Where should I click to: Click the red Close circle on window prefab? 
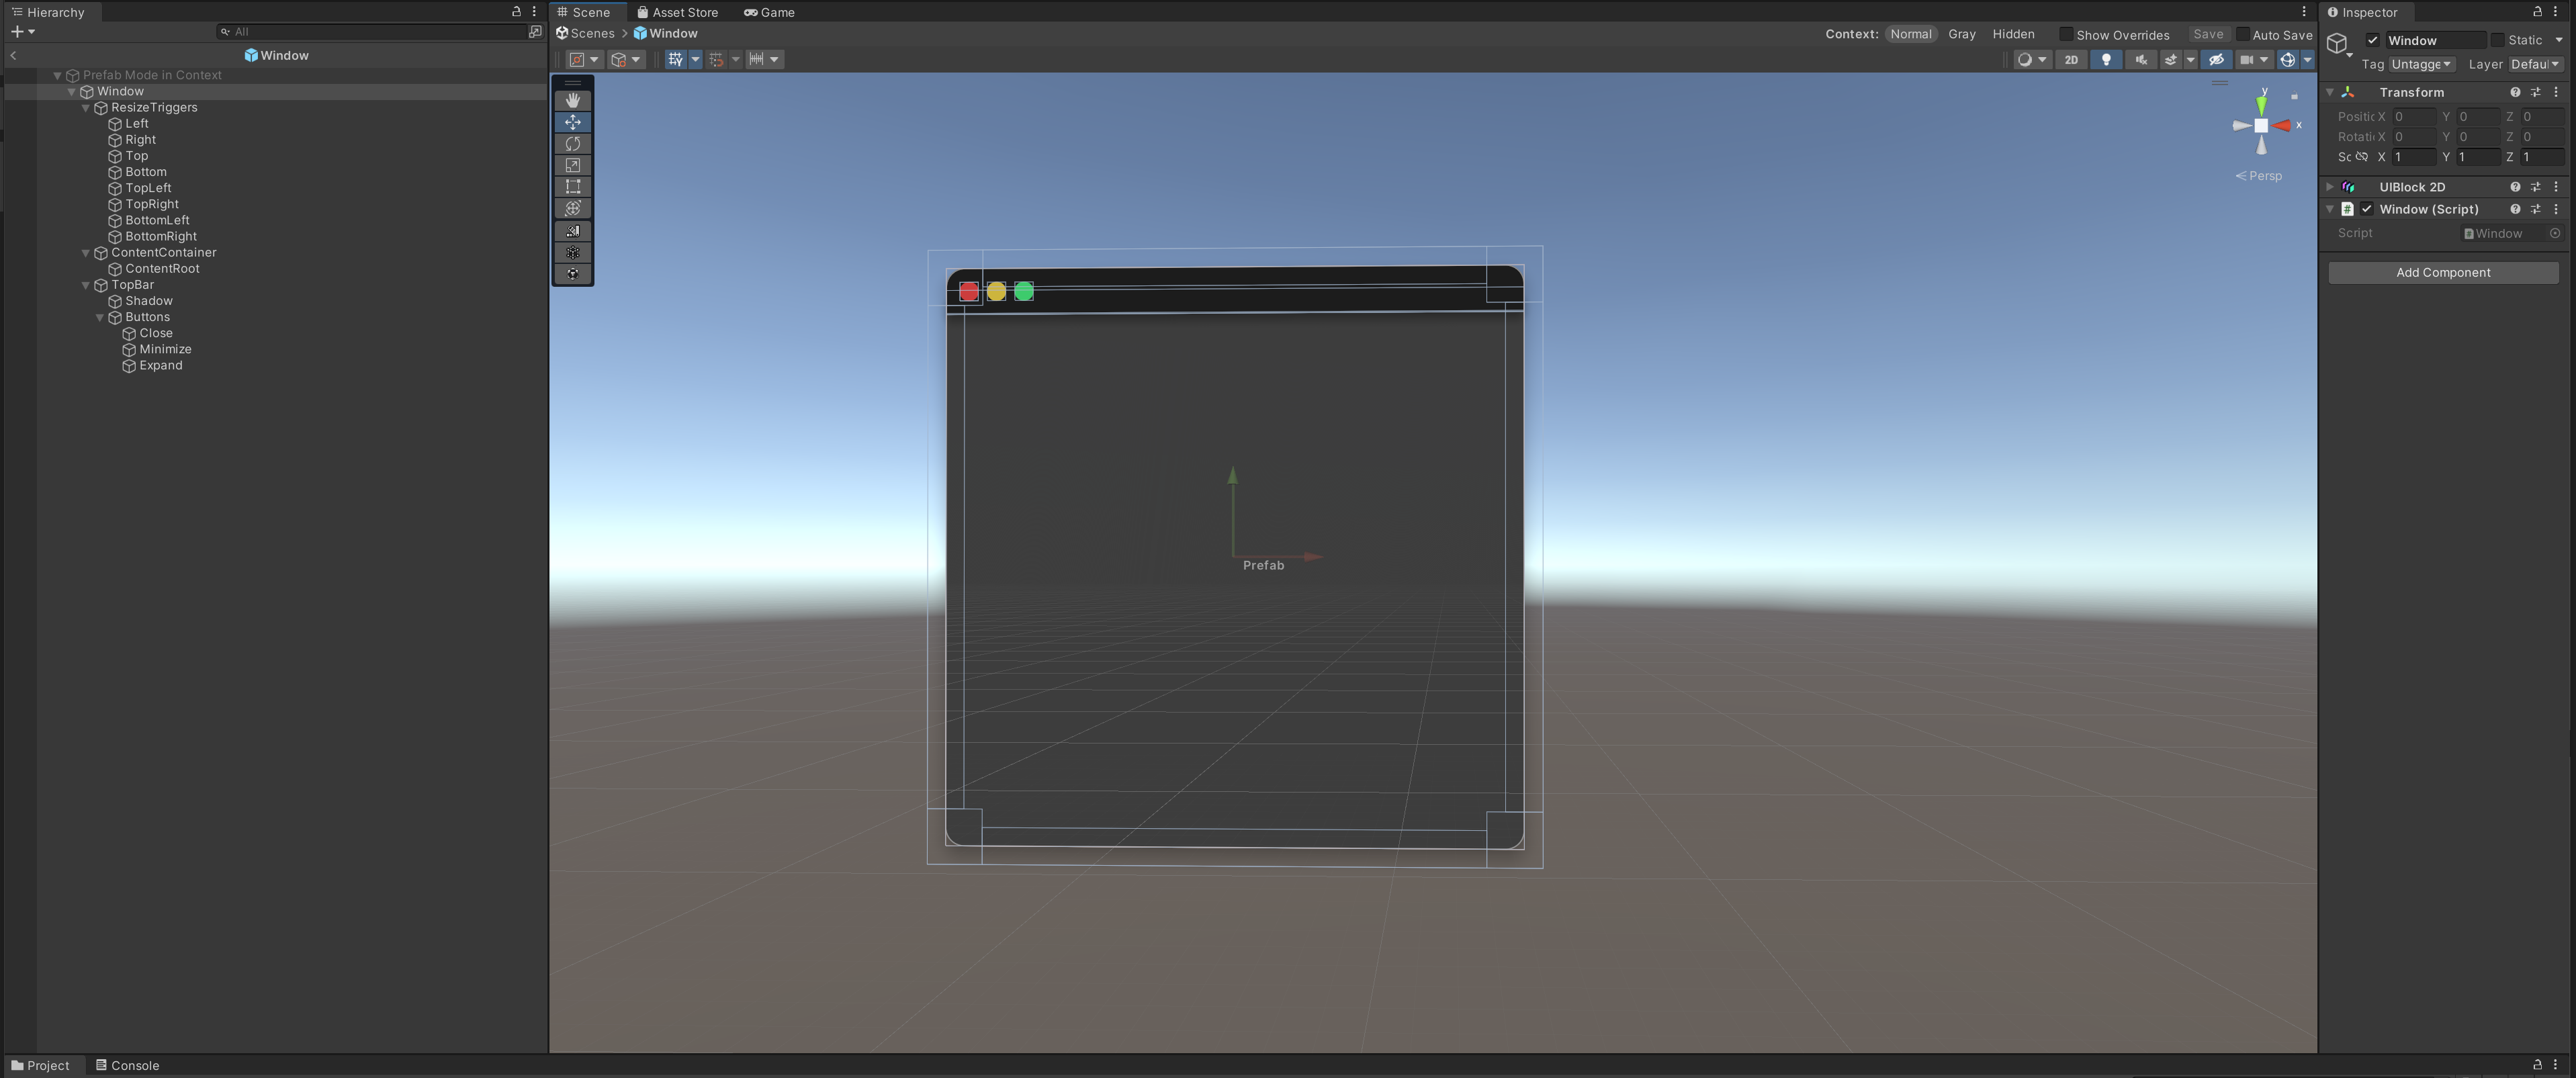[x=969, y=291]
